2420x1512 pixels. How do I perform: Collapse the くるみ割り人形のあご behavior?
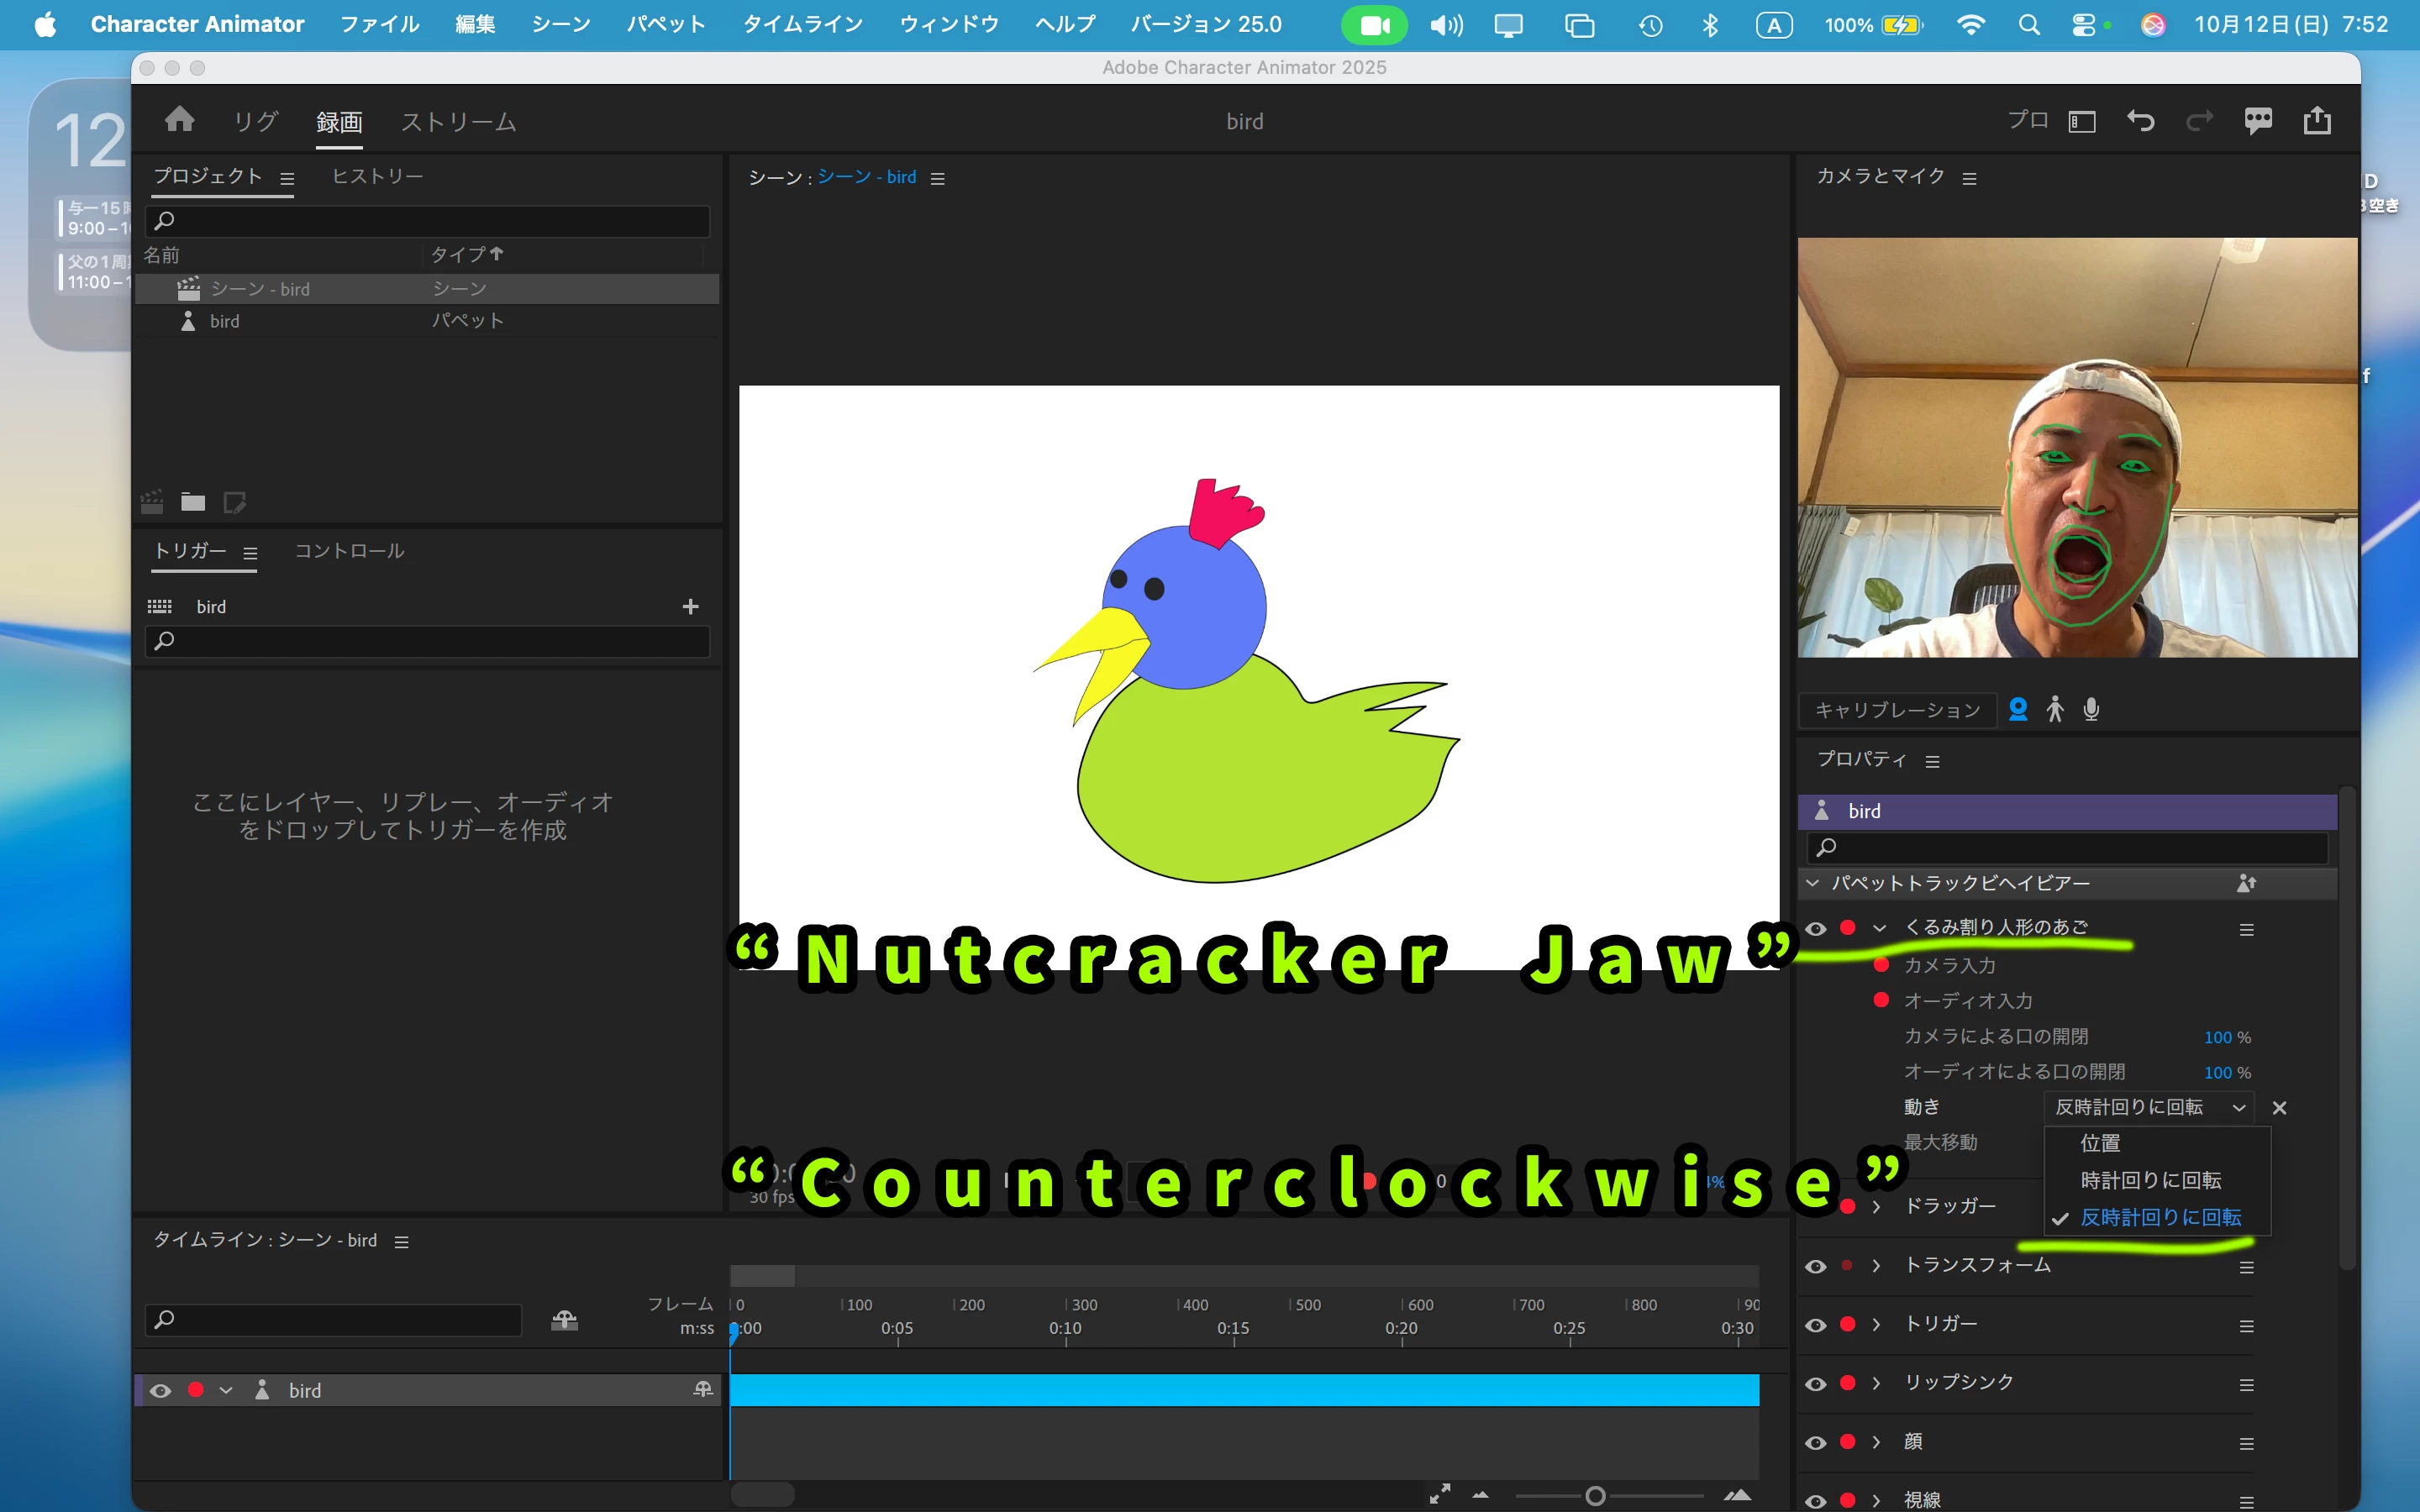coord(1880,928)
